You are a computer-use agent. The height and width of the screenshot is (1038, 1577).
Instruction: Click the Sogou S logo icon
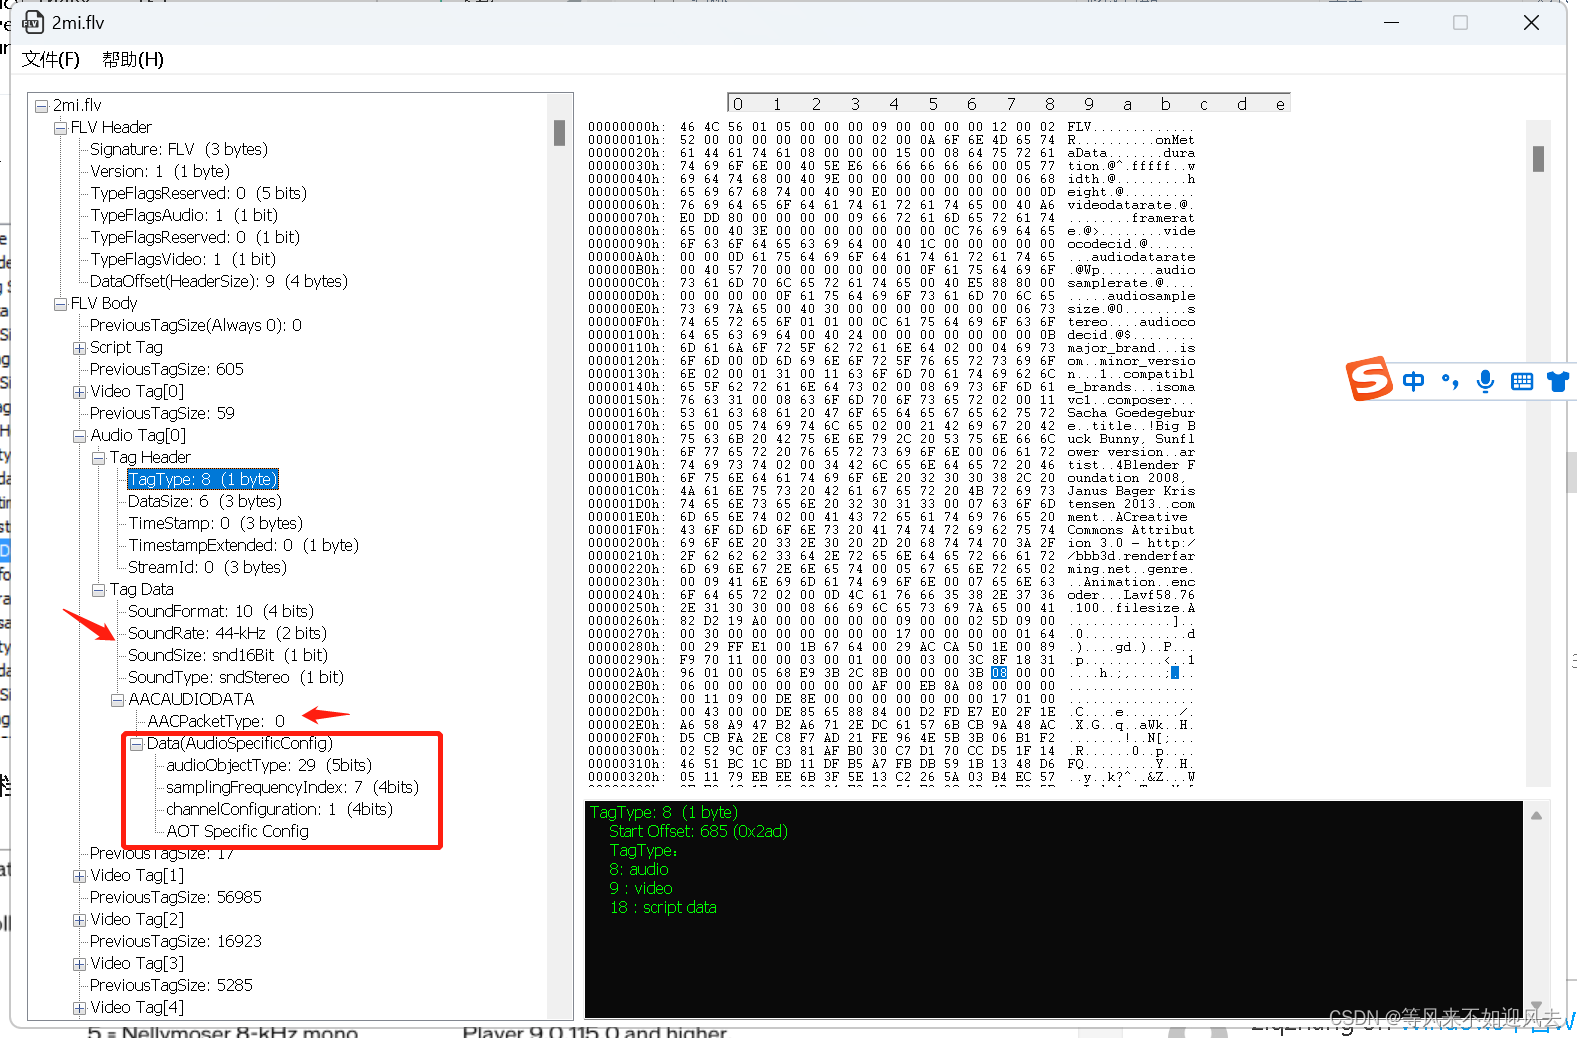(x=1369, y=379)
